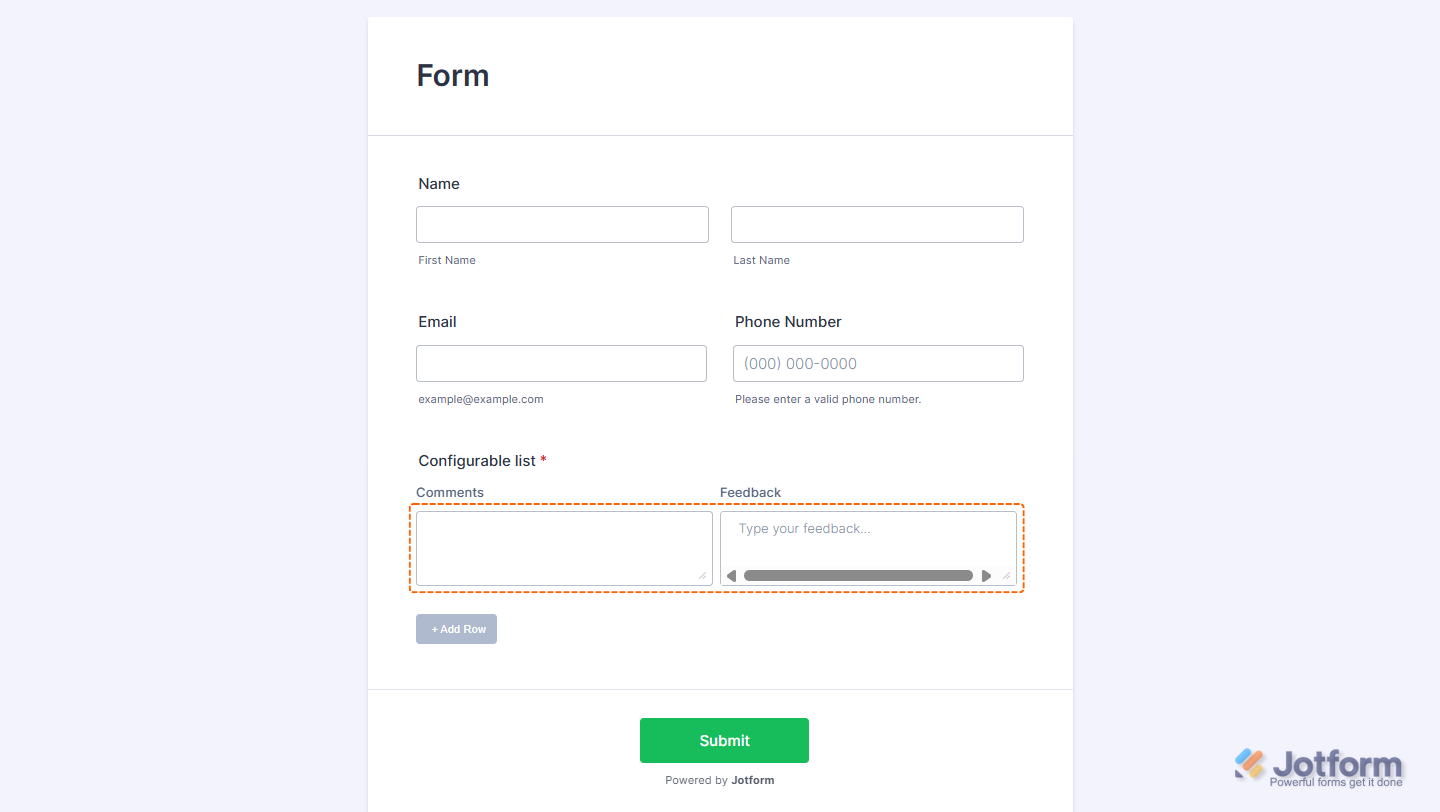Click the Email field label
This screenshot has width=1440, height=812.
point(437,322)
